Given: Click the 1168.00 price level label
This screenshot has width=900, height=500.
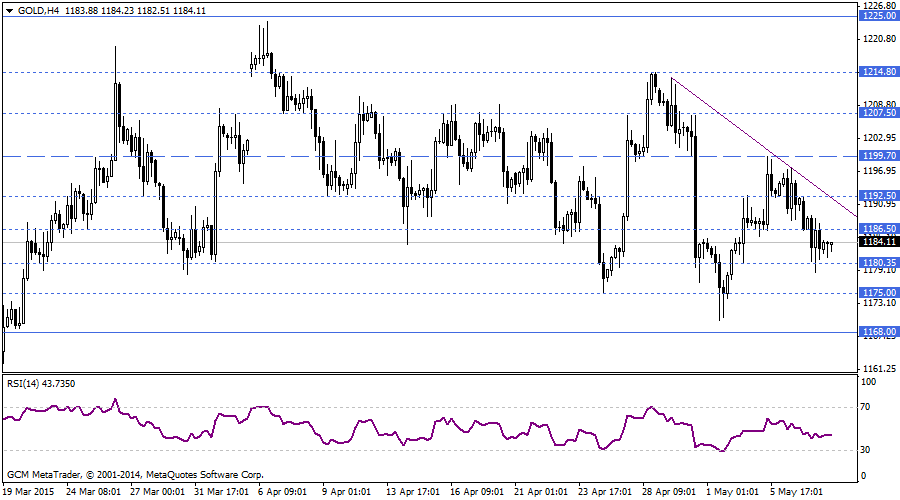Looking at the screenshot, I should [879, 332].
